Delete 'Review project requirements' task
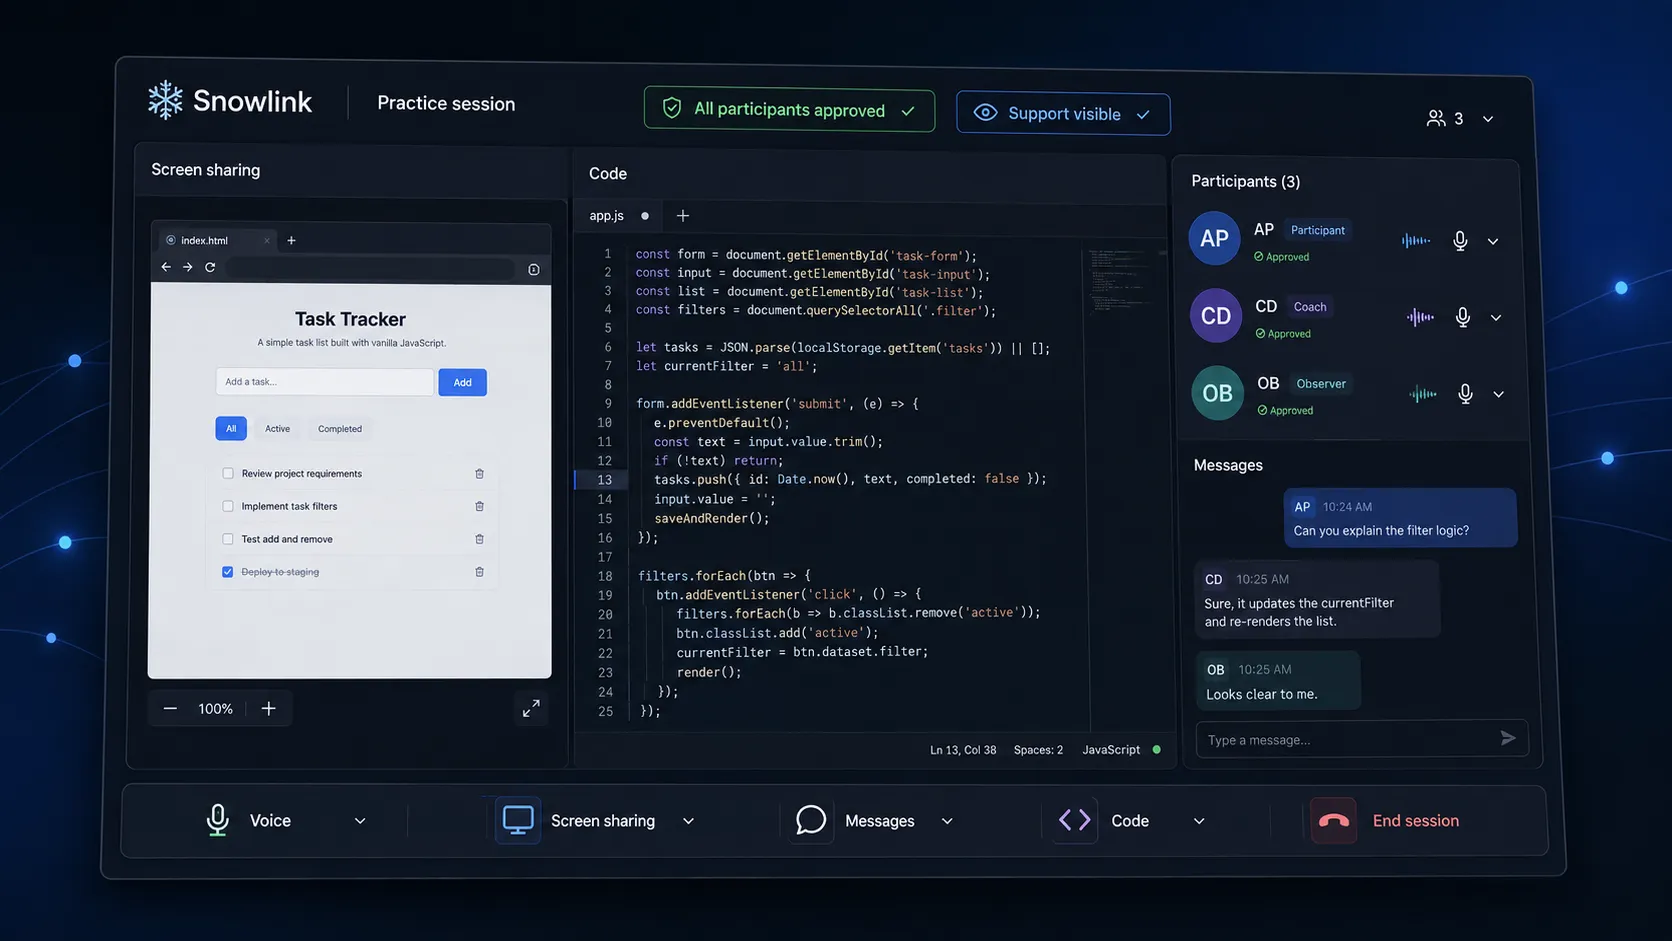This screenshot has height=941, width=1672. tap(479, 473)
